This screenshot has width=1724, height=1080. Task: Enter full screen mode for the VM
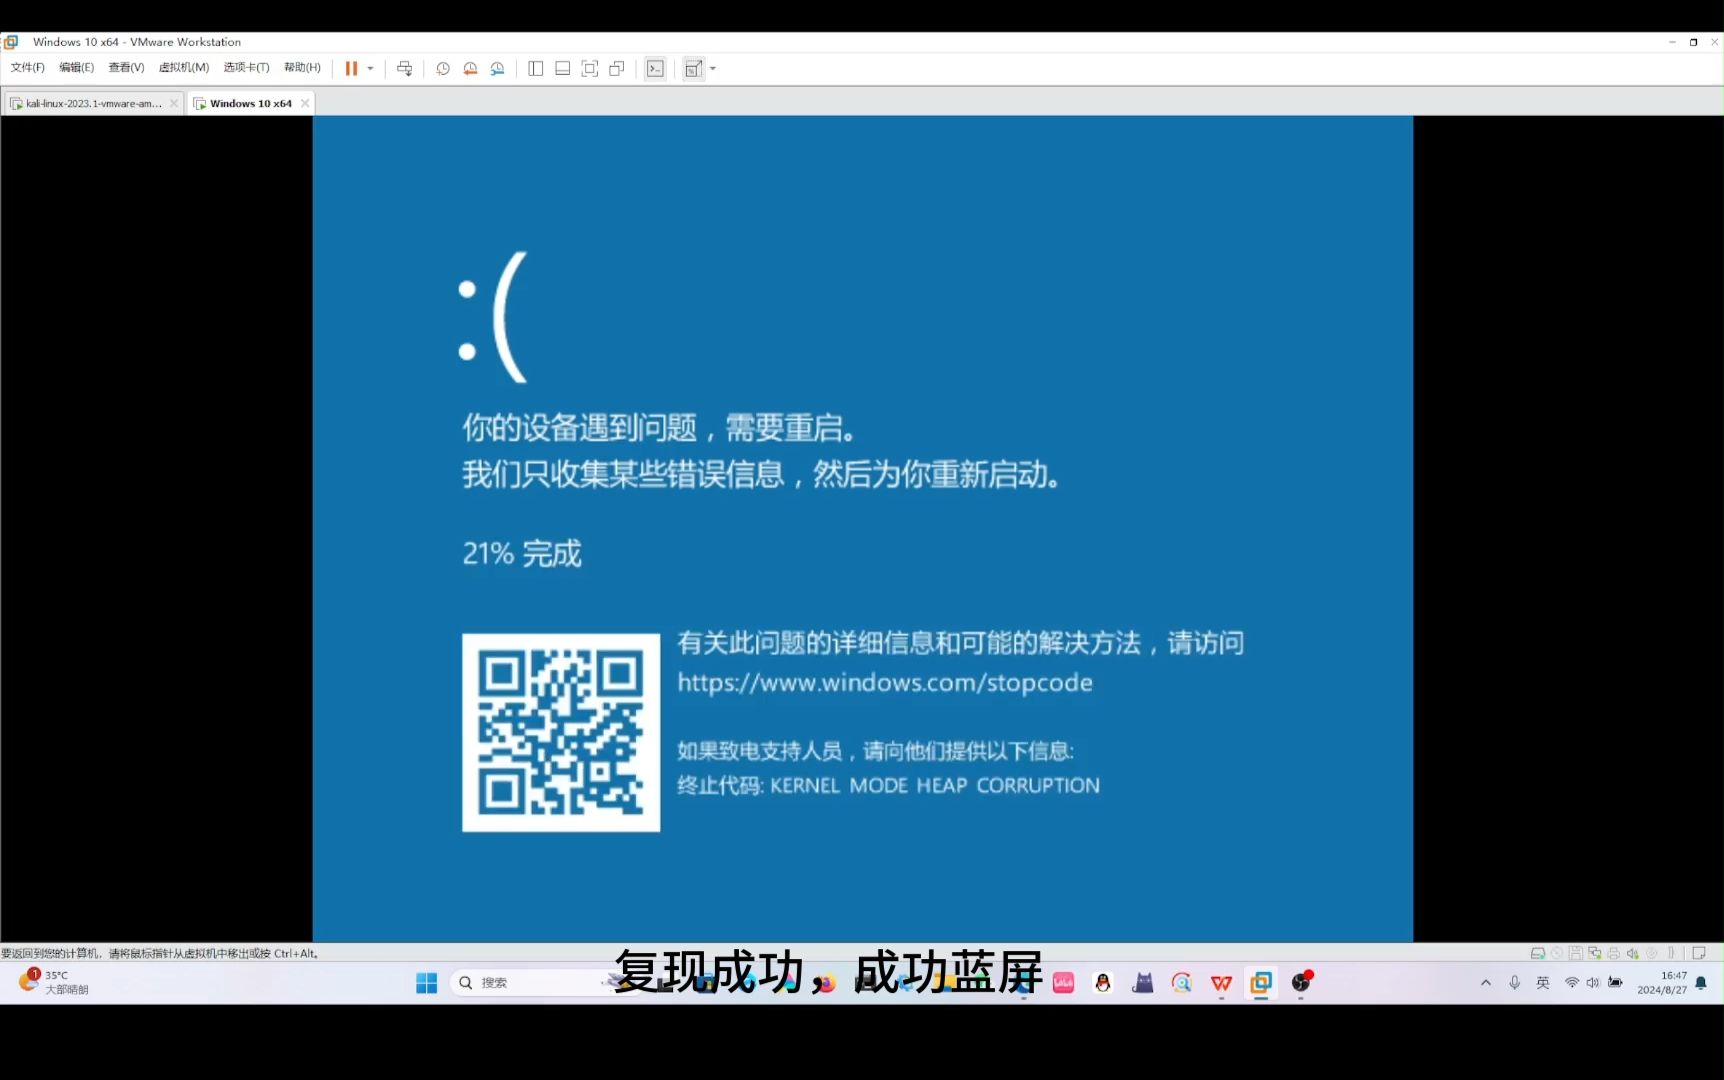click(x=589, y=68)
